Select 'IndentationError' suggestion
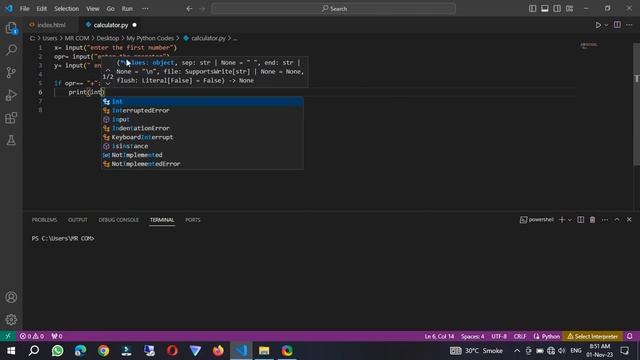Viewport: 640px width, 360px height. pyautogui.click(x=202, y=128)
